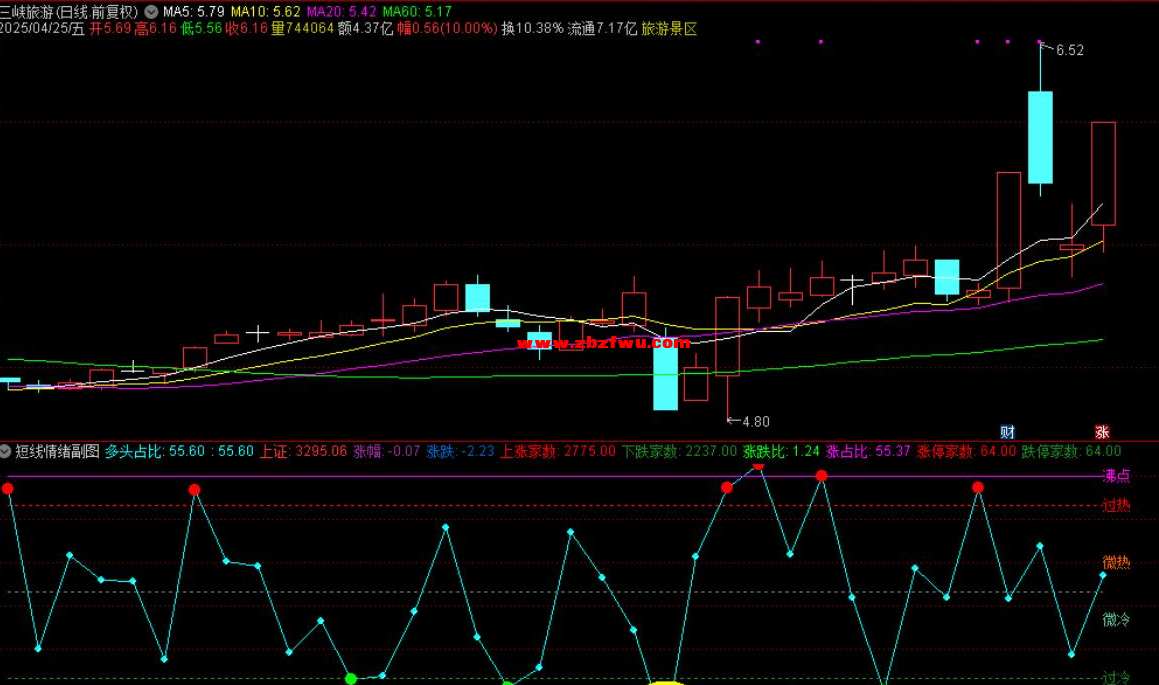The image size is (1159, 685).
Task: Click the yellow marker at sentiment line bottom
Action: (x=665, y=682)
